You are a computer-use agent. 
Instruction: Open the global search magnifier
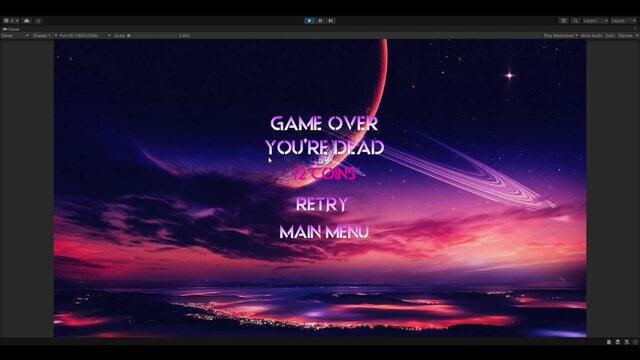point(576,20)
